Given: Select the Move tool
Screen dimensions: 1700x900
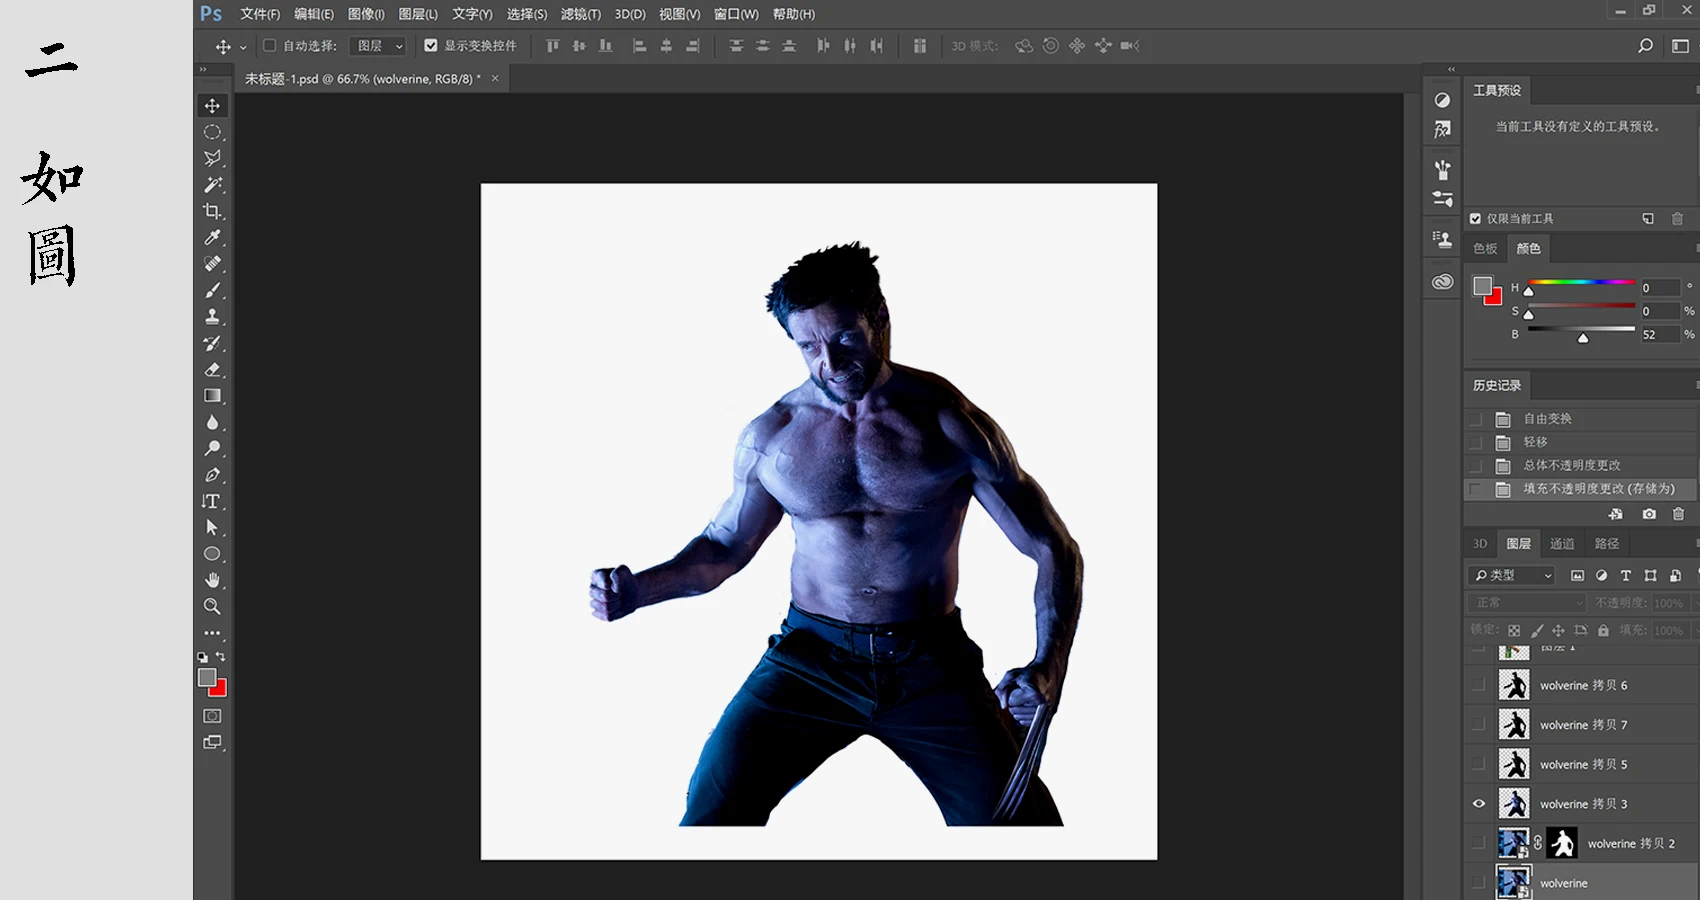Looking at the screenshot, I should pyautogui.click(x=212, y=106).
